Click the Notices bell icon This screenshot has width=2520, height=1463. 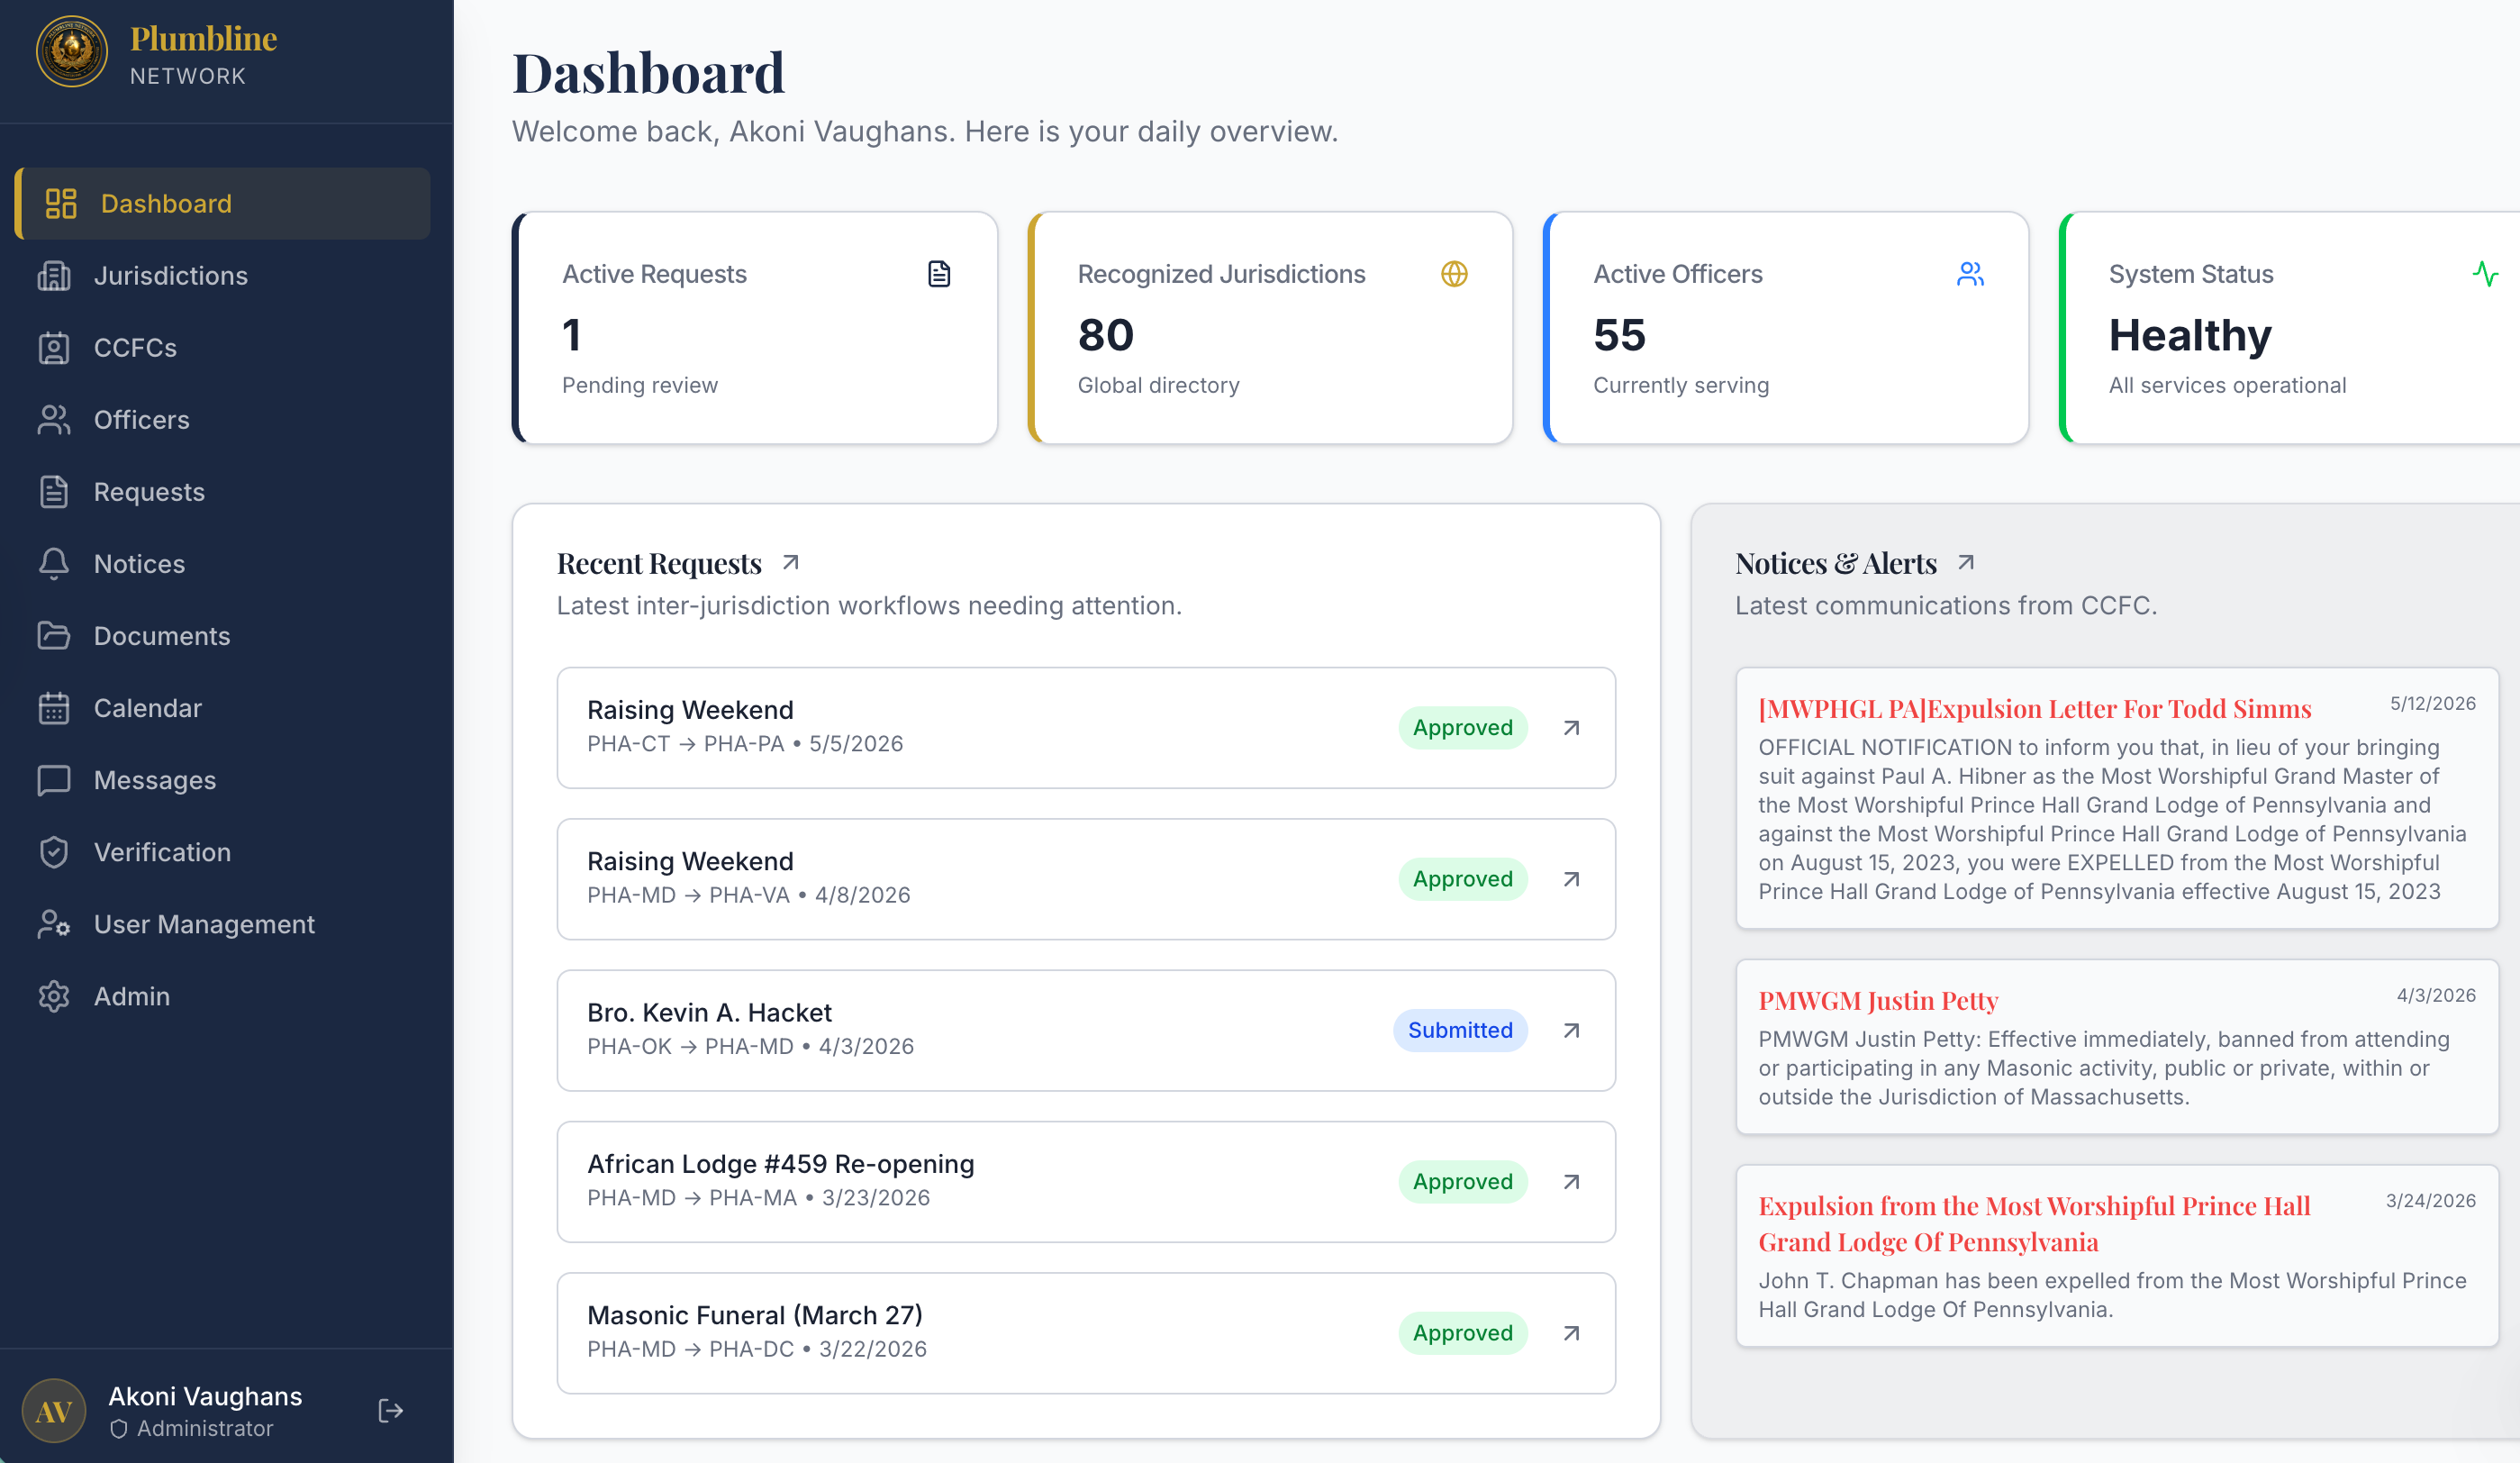(x=54, y=564)
